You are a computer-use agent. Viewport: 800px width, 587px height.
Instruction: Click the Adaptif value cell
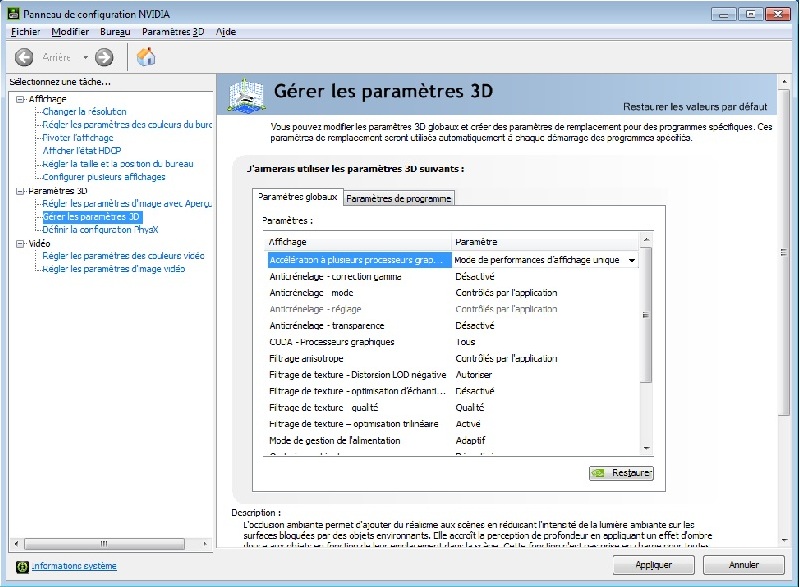point(470,441)
